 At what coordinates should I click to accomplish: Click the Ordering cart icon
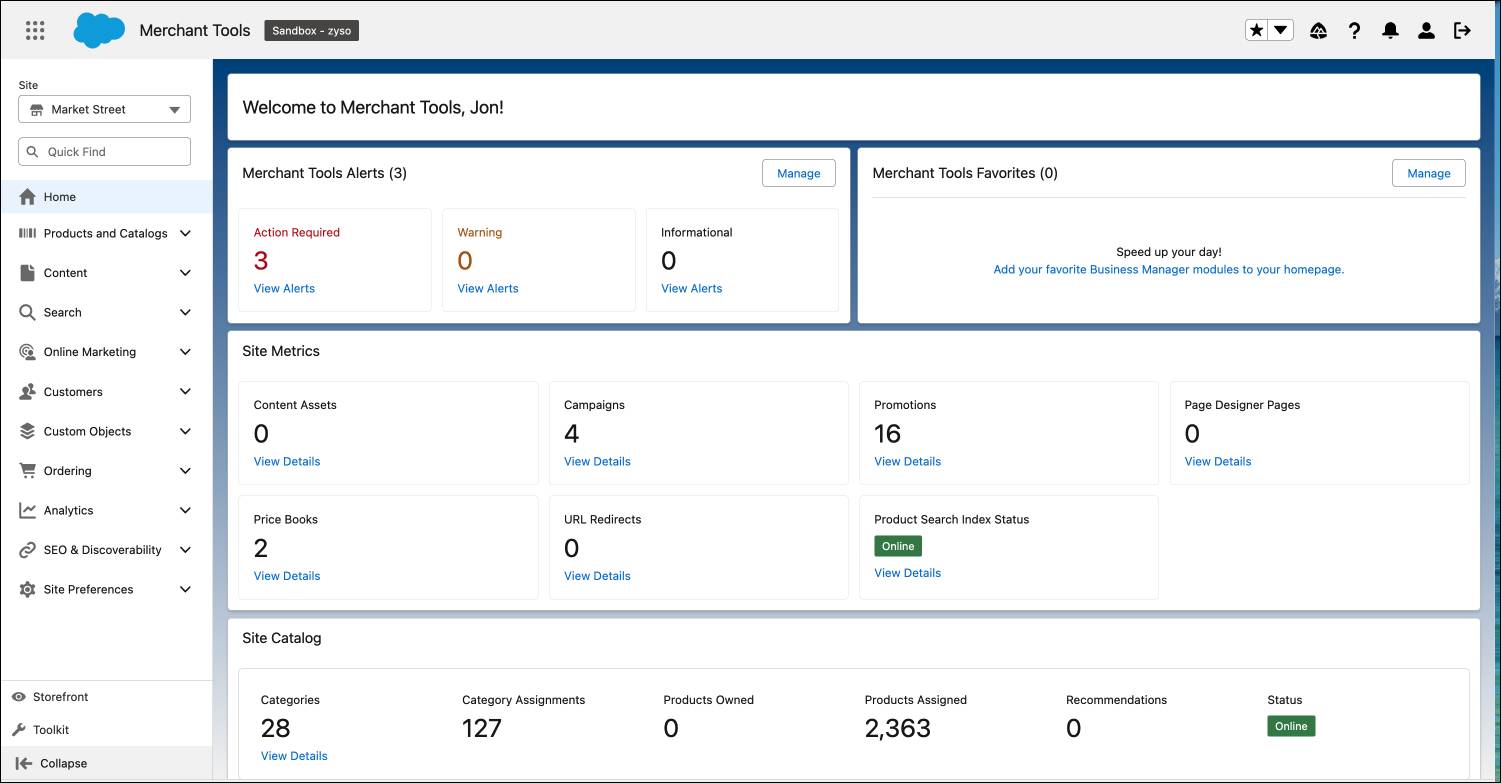[x=27, y=471]
